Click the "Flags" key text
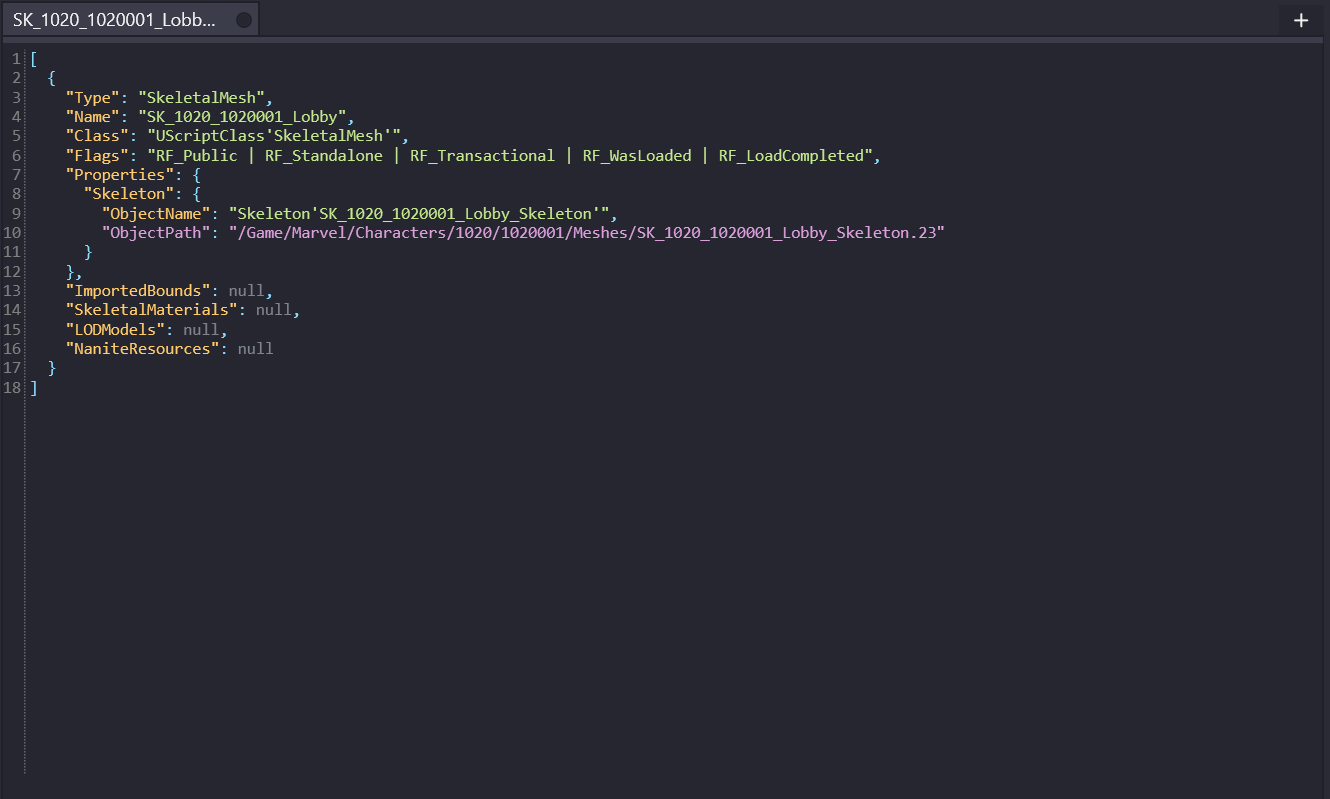 98,155
